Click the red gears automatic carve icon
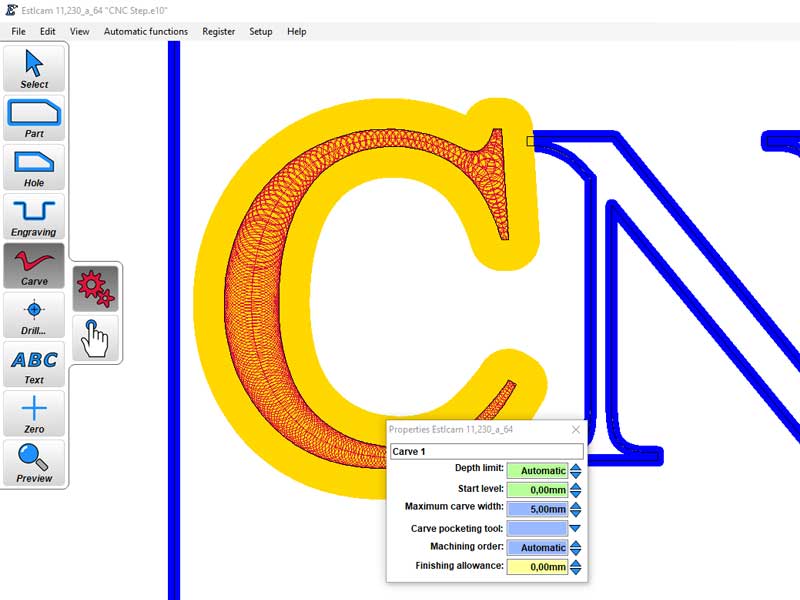The width and height of the screenshot is (800, 600). [x=96, y=288]
